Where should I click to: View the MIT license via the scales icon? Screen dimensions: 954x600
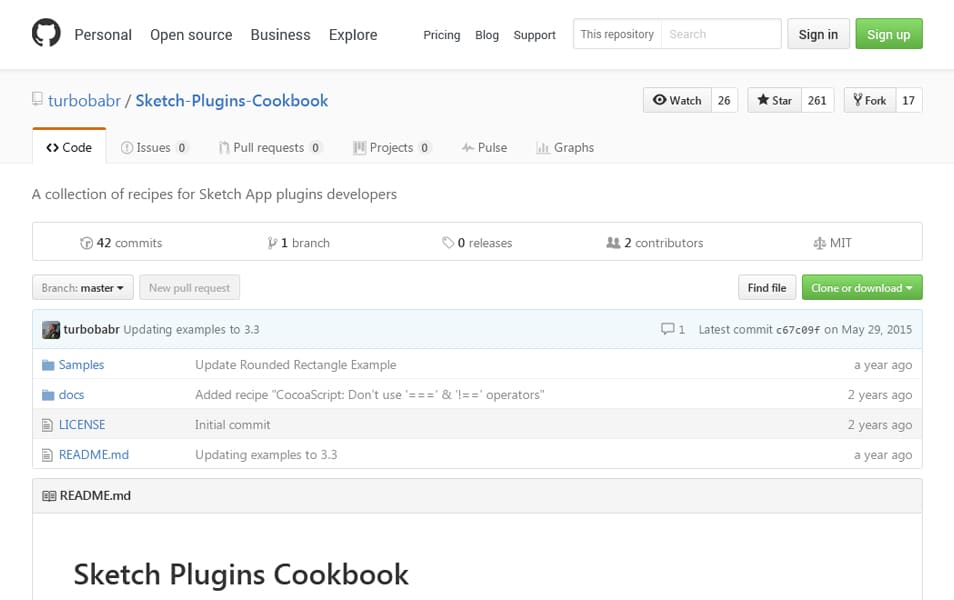coord(819,242)
